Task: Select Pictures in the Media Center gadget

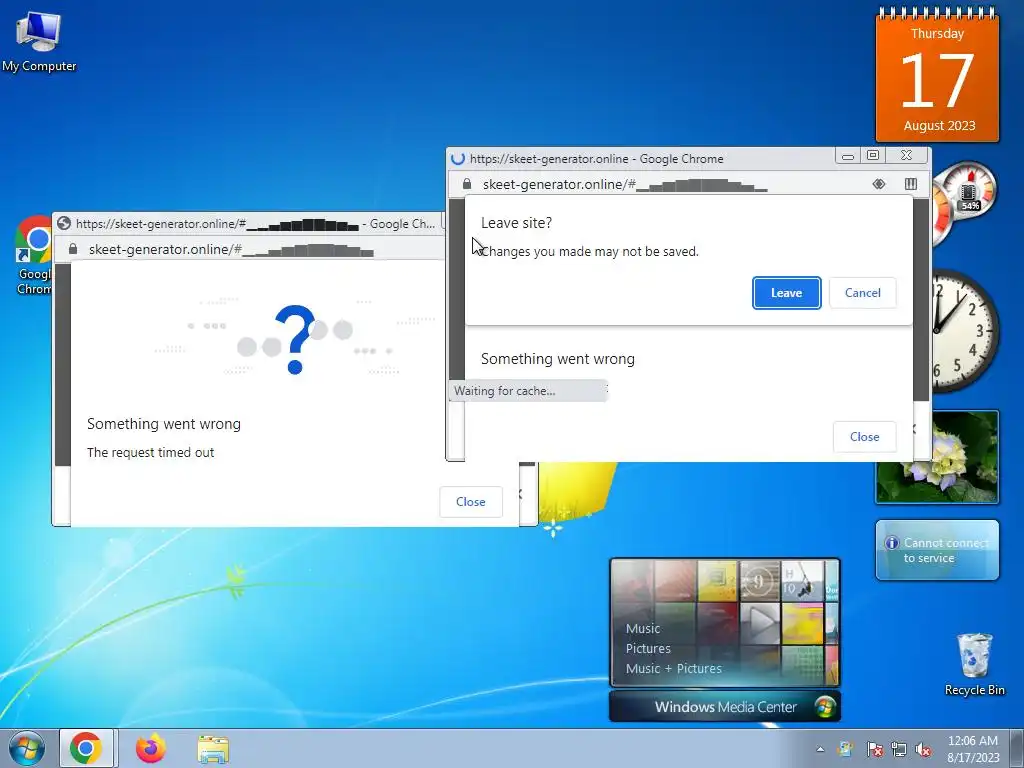Action: tap(648, 648)
